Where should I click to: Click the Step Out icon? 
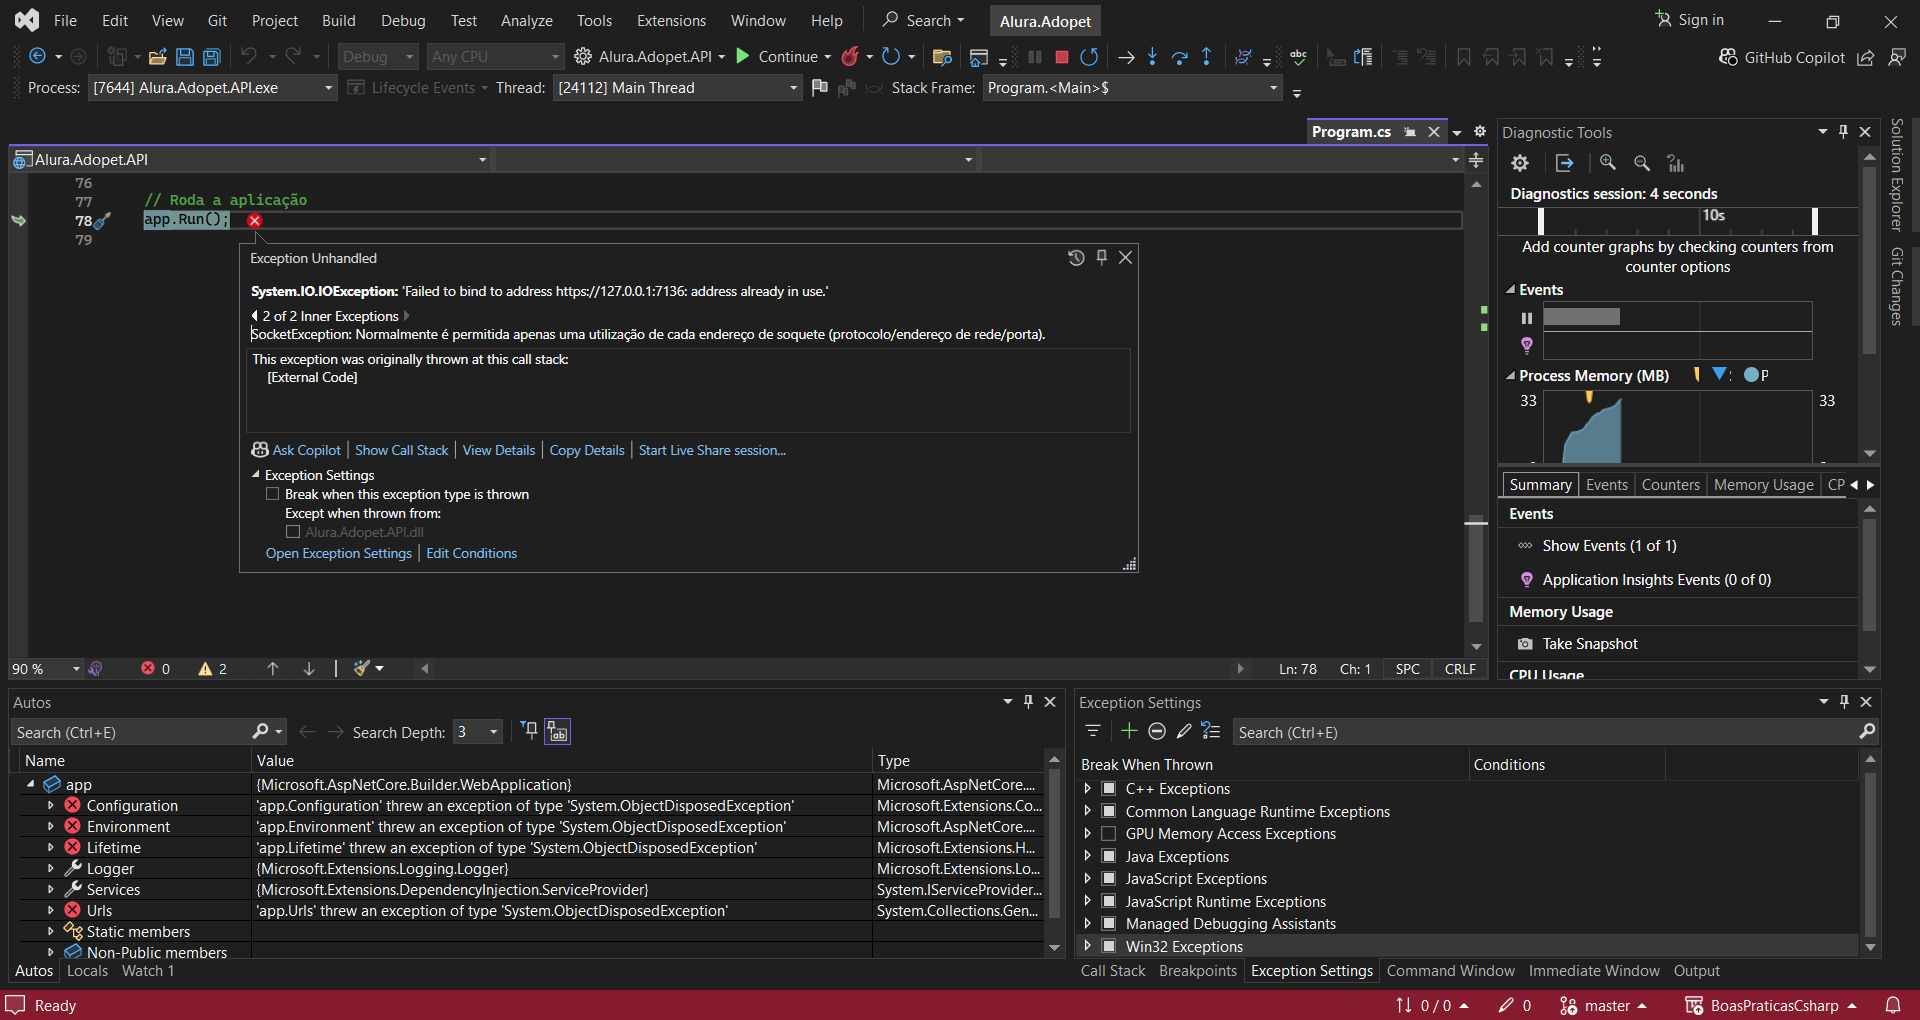(1207, 57)
